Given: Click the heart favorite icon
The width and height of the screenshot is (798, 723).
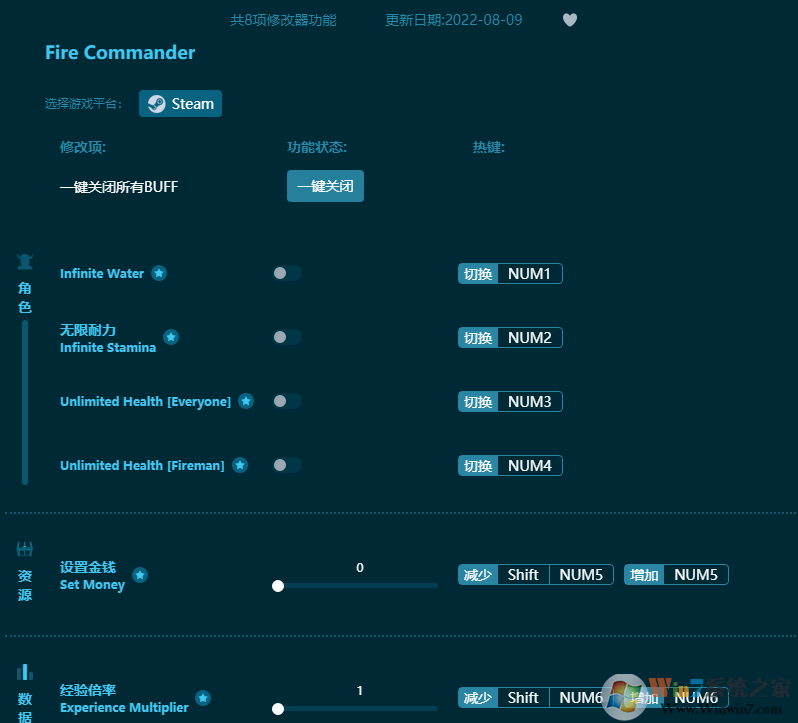Looking at the screenshot, I should 569,20.
